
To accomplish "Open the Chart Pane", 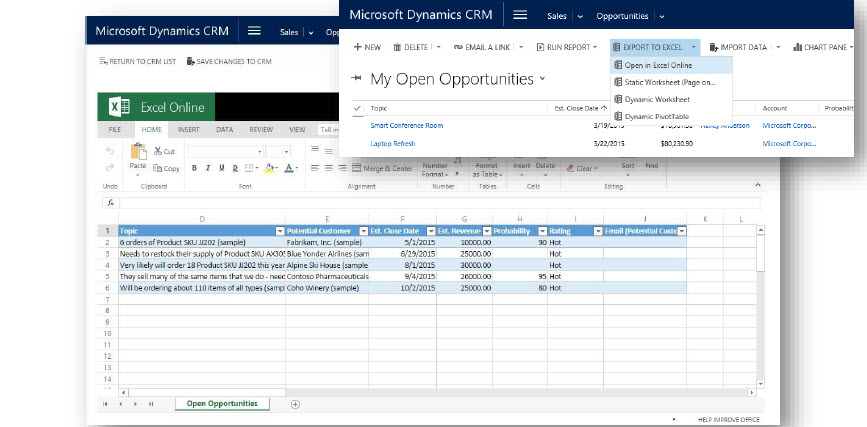I will (827, 47).
